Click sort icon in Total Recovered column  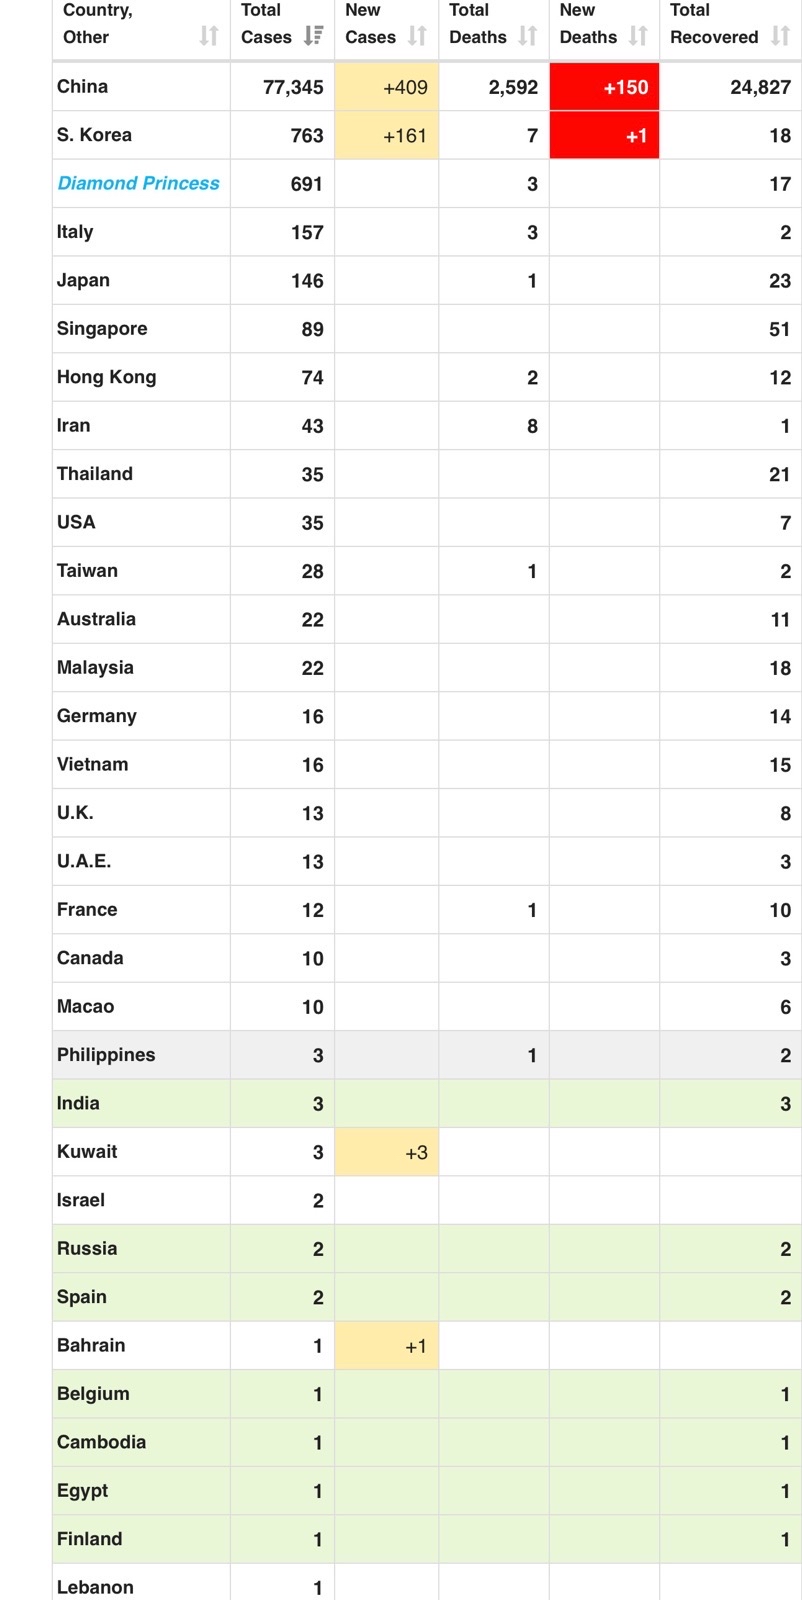pos(780,36)
